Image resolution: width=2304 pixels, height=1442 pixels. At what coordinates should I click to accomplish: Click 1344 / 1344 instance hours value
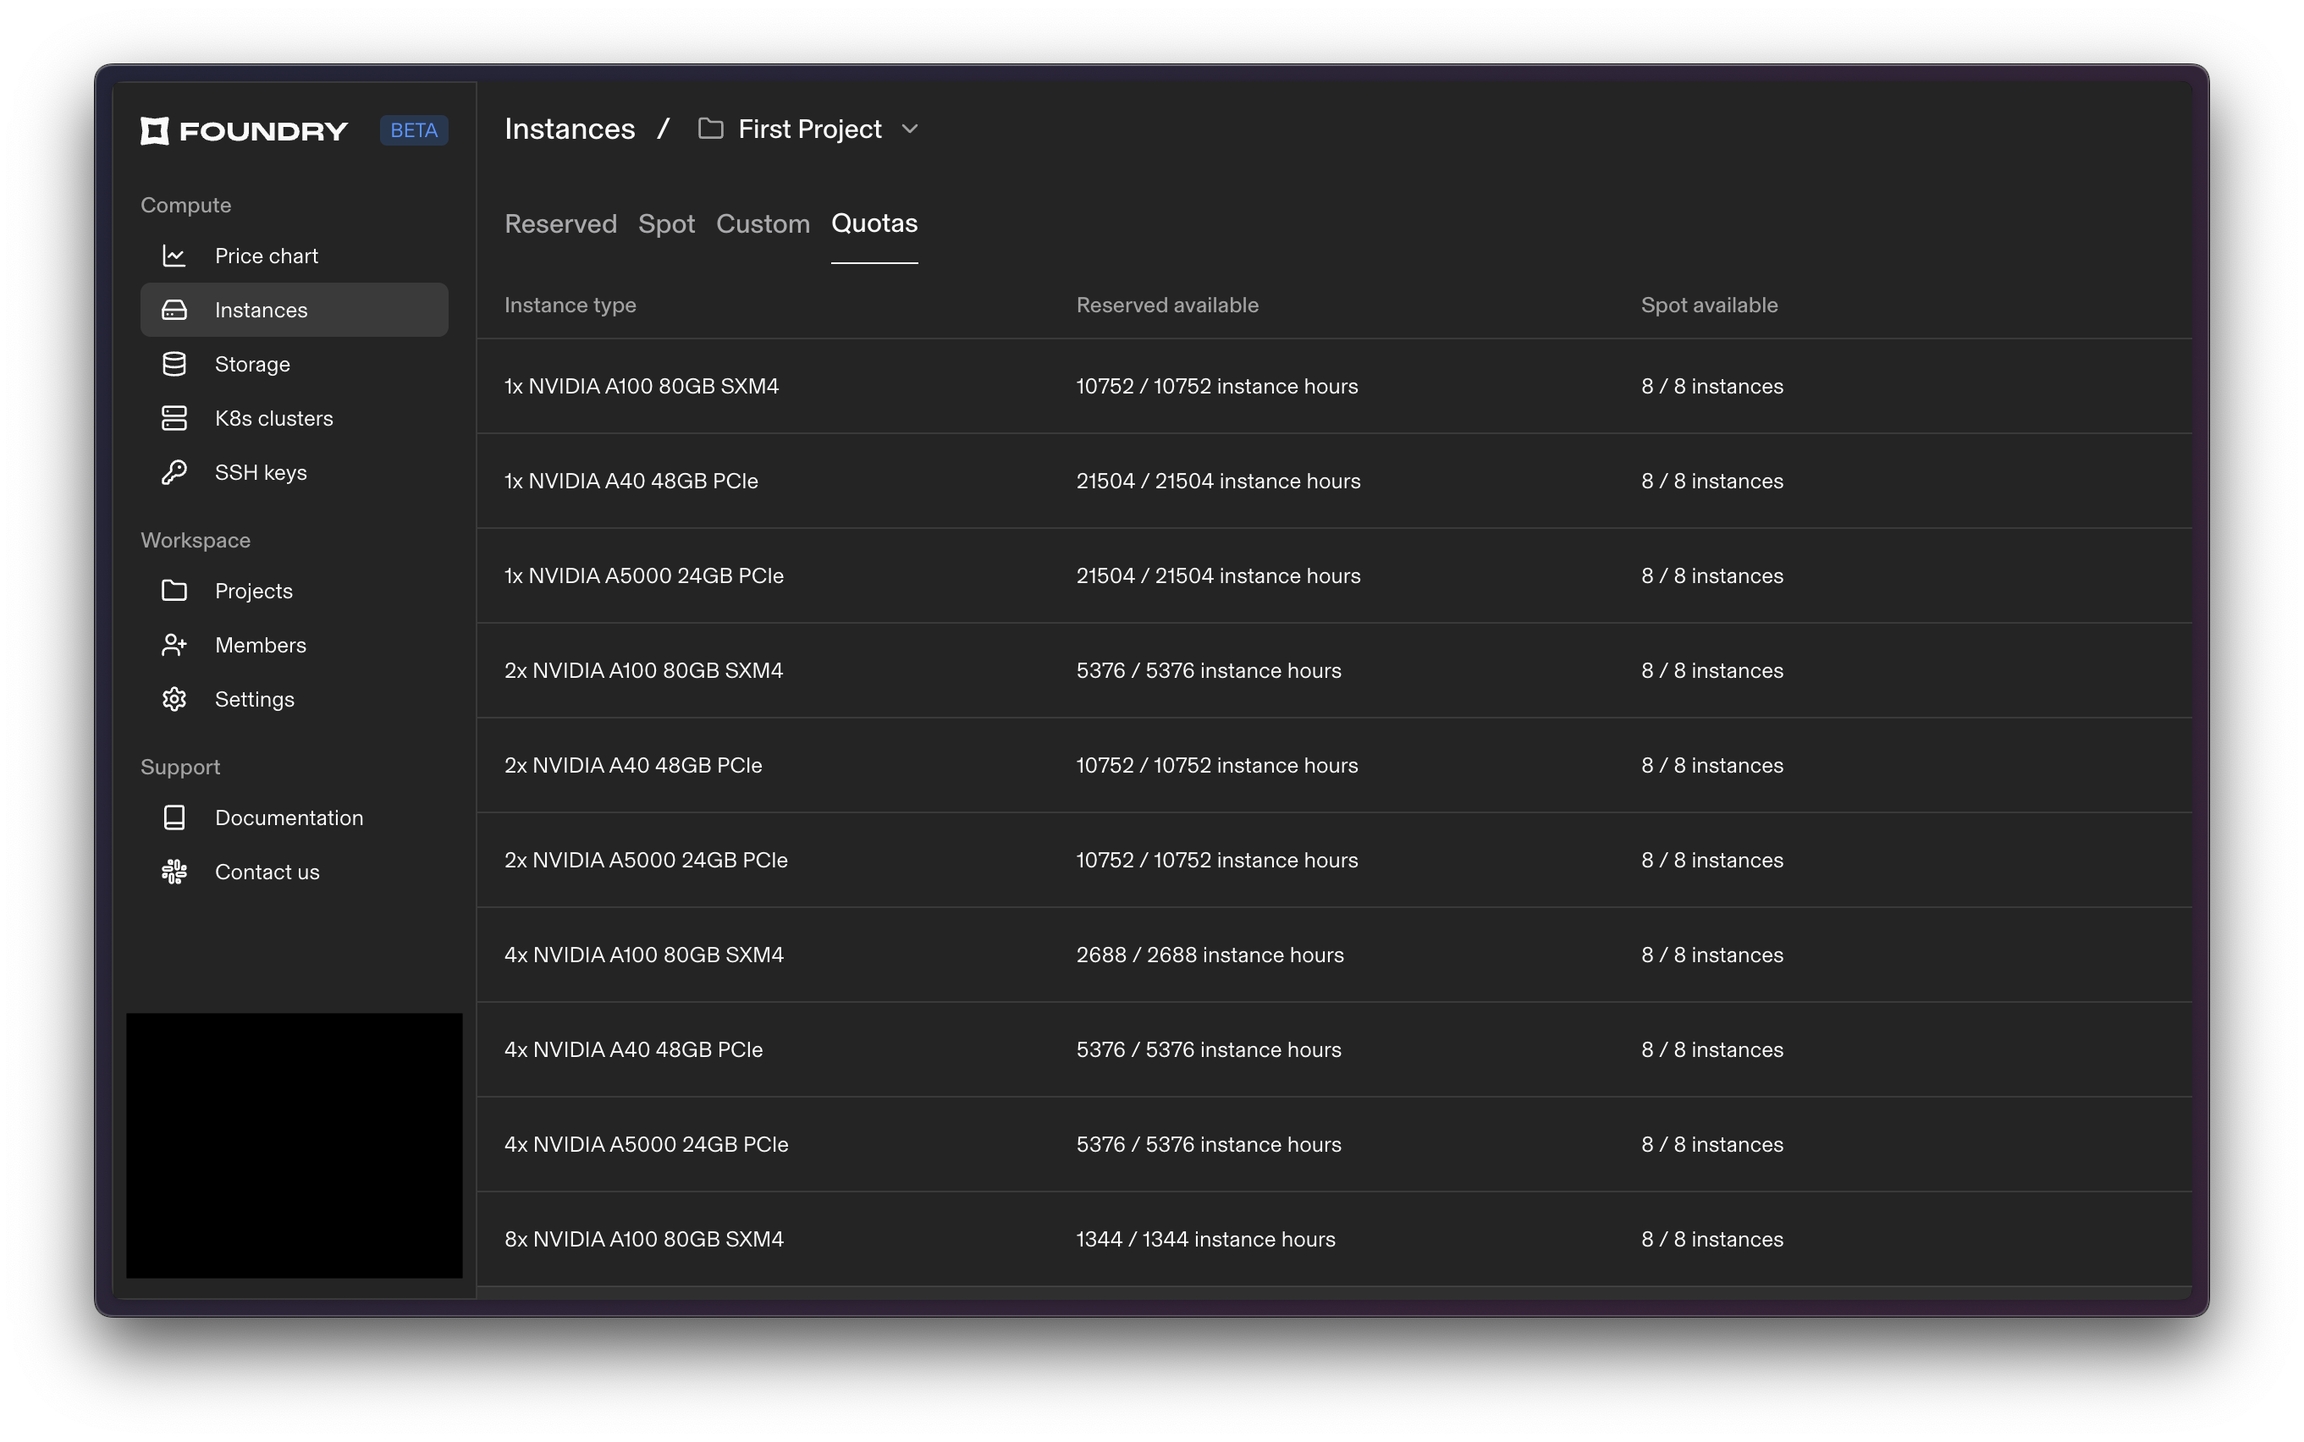(x=1206, y=1239)
